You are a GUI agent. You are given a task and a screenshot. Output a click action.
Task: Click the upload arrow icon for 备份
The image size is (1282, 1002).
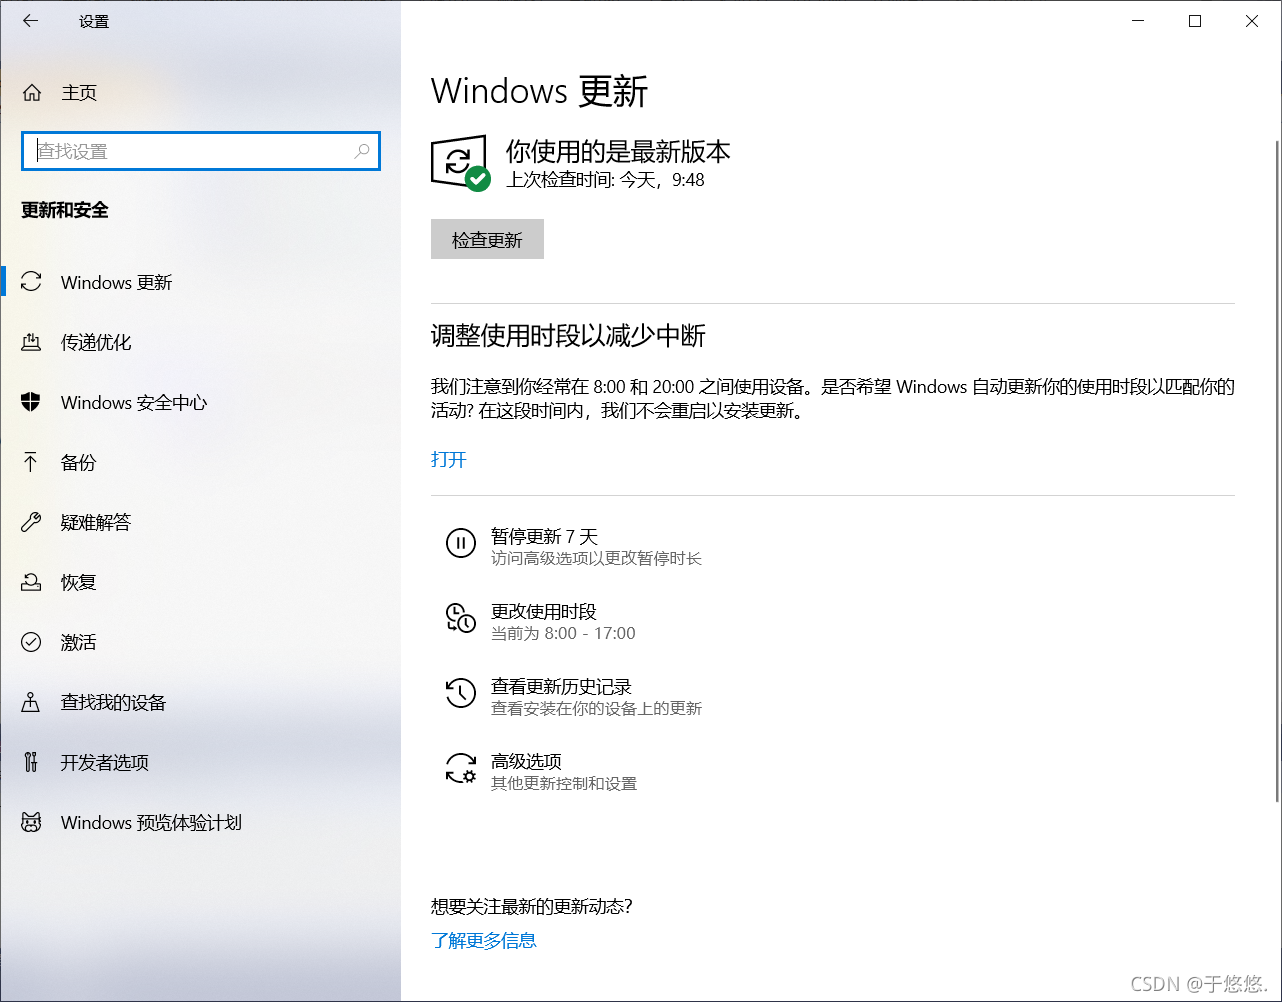[31, 462]
